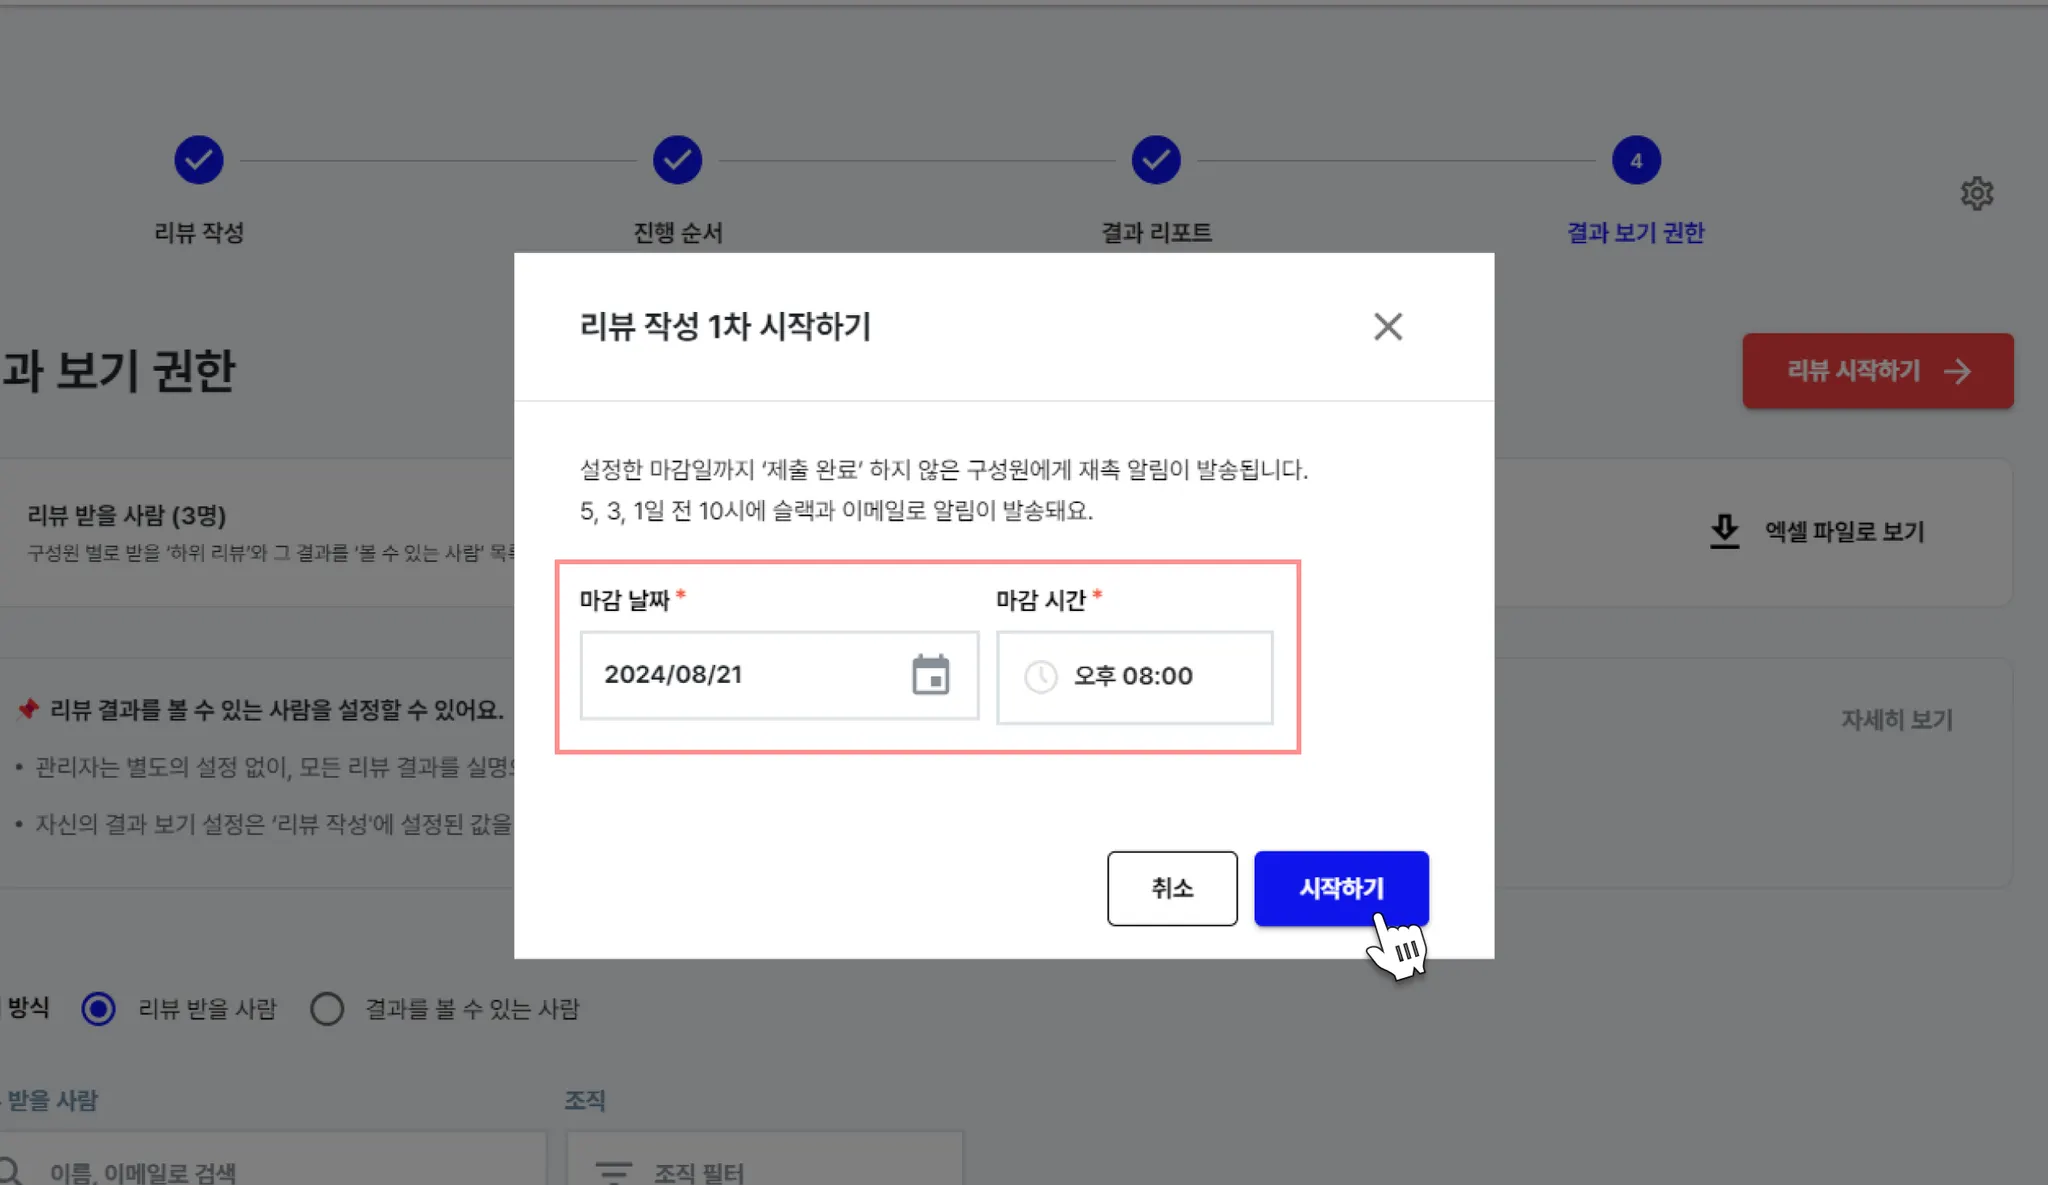
Task: Click the 리뷰 작성 step checkmark circle
Action: click(199, 160)
